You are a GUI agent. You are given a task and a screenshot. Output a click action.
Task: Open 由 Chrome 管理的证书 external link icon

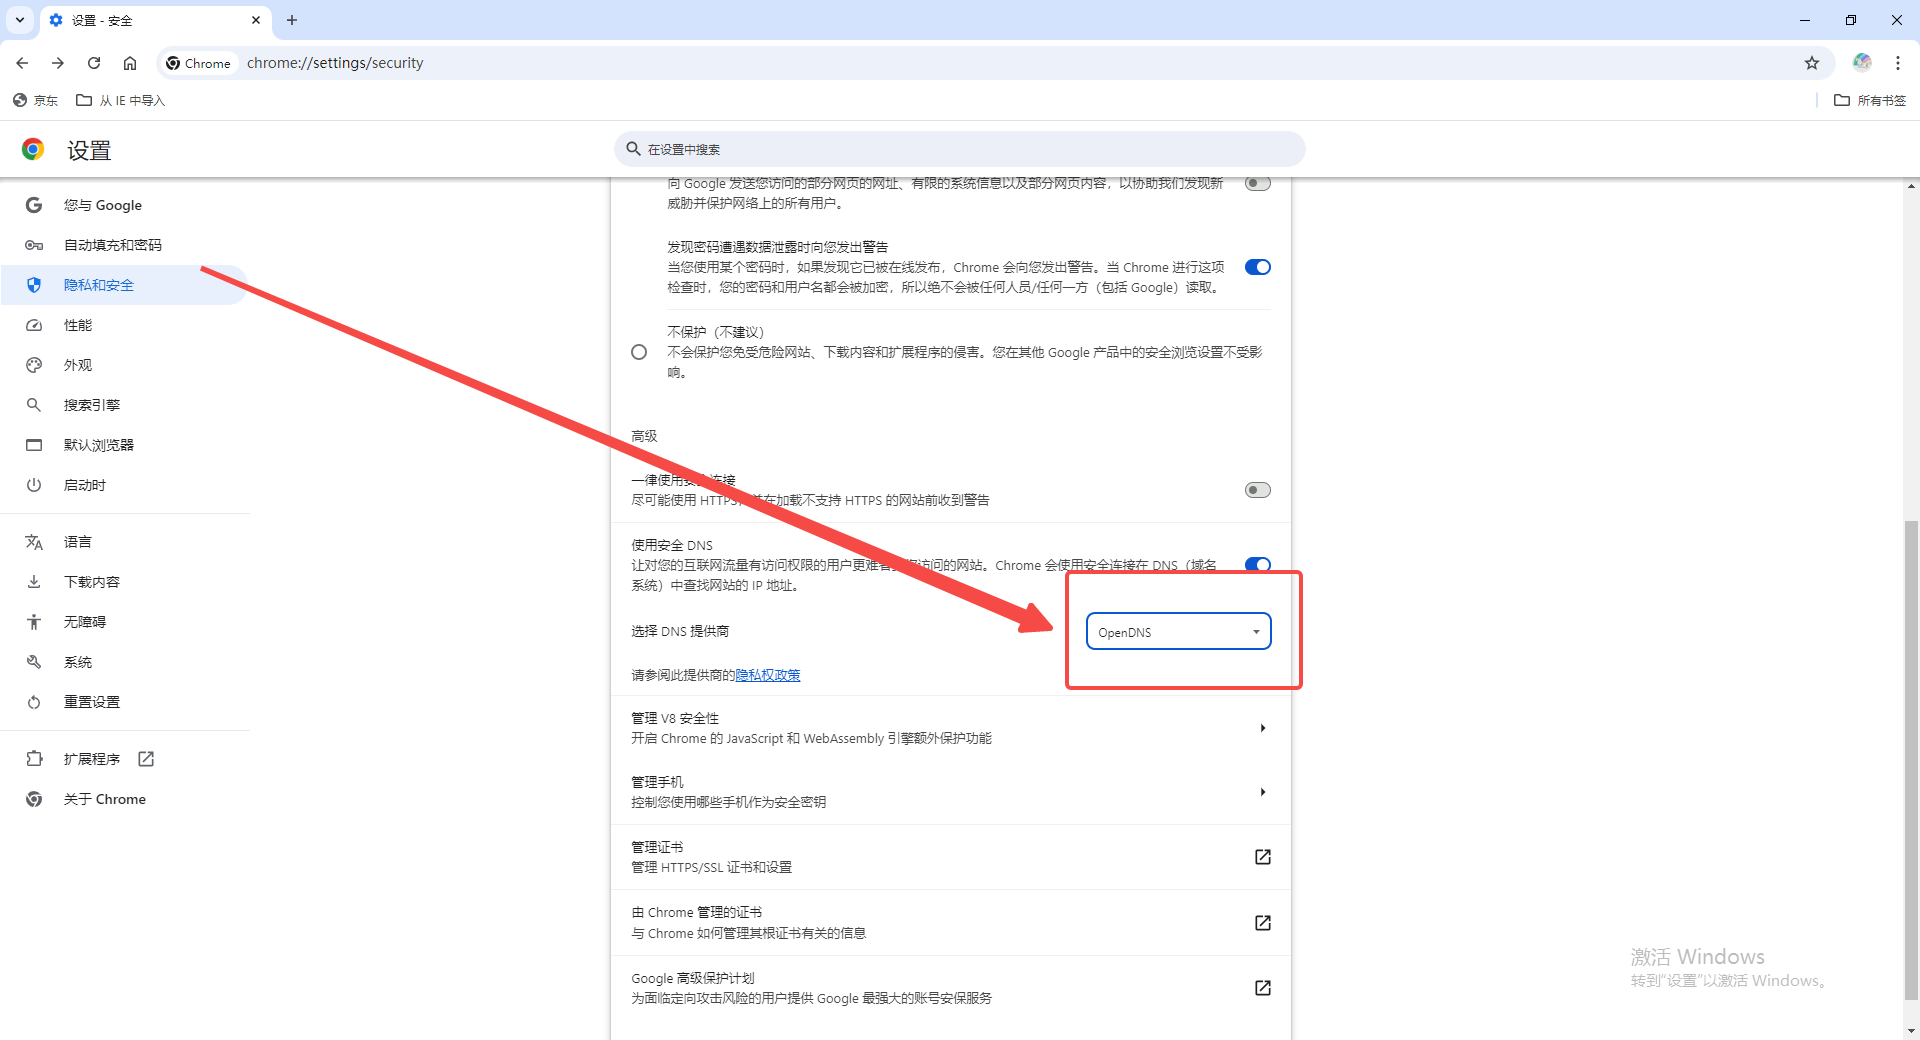pyautogui.click(x=1263, y=923)
